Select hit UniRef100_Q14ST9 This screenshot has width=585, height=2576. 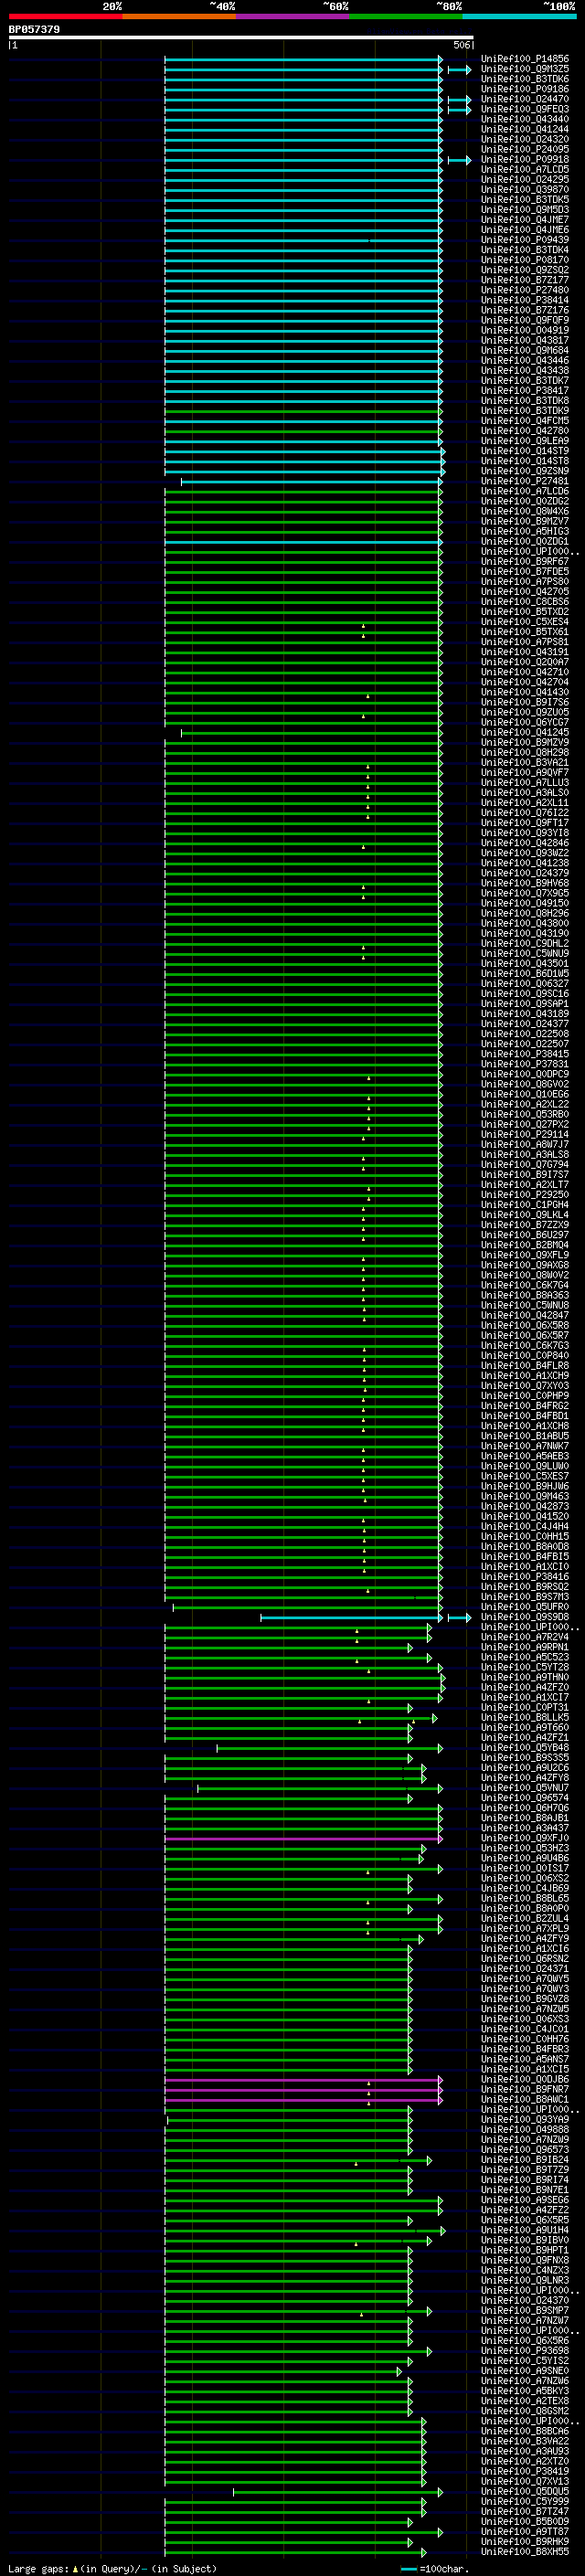pos(524,450)
